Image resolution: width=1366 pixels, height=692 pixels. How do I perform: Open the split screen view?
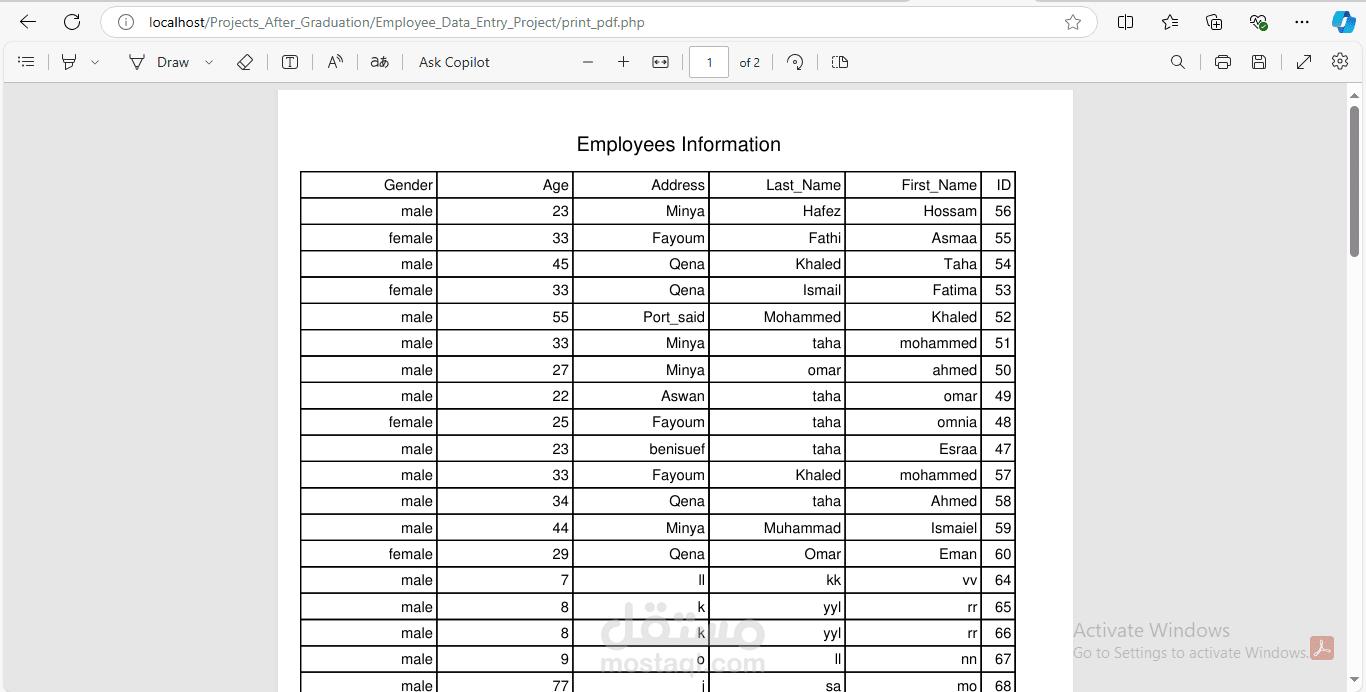[1125, 22]
